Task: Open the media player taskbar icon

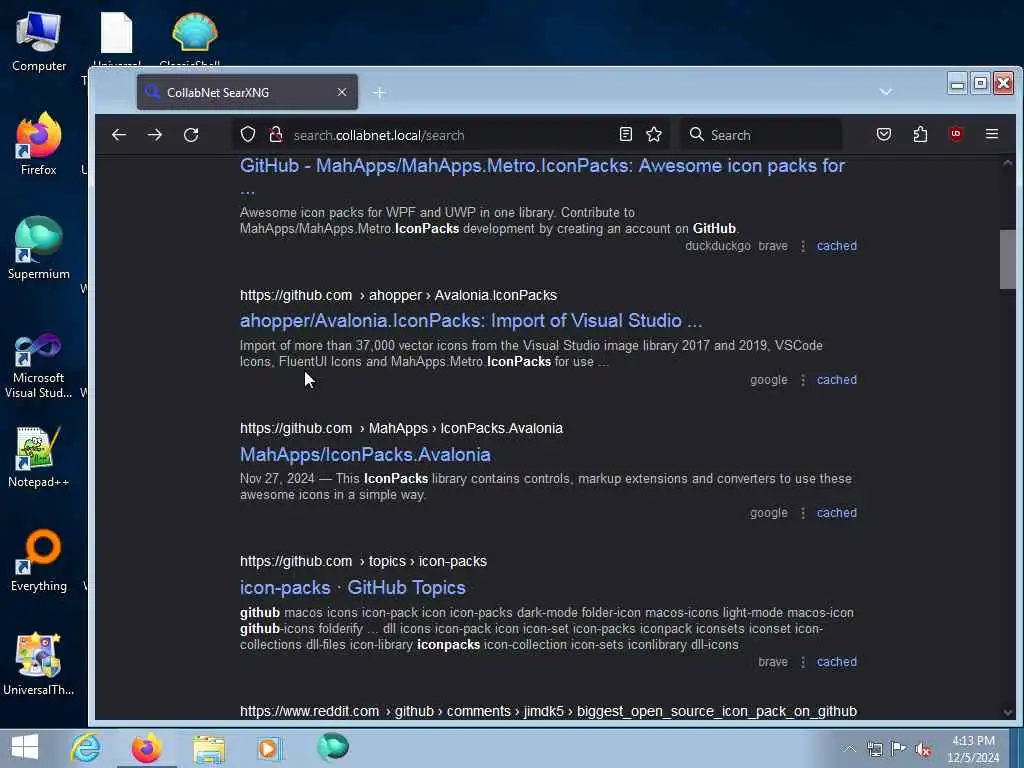Action: tap(270, 748)
